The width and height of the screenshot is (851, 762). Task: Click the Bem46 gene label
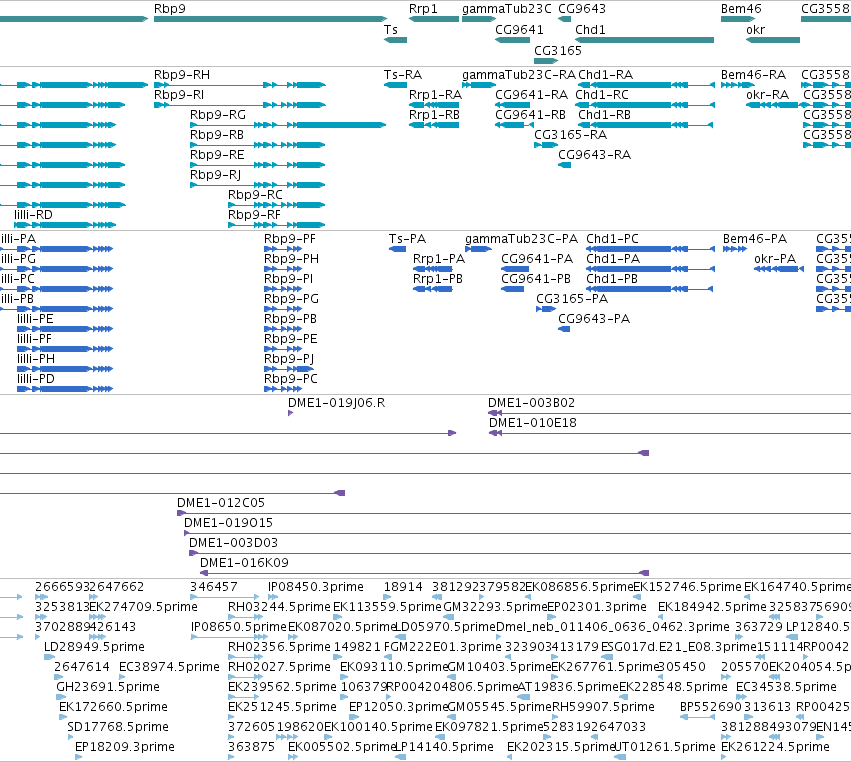pos(741,9)
